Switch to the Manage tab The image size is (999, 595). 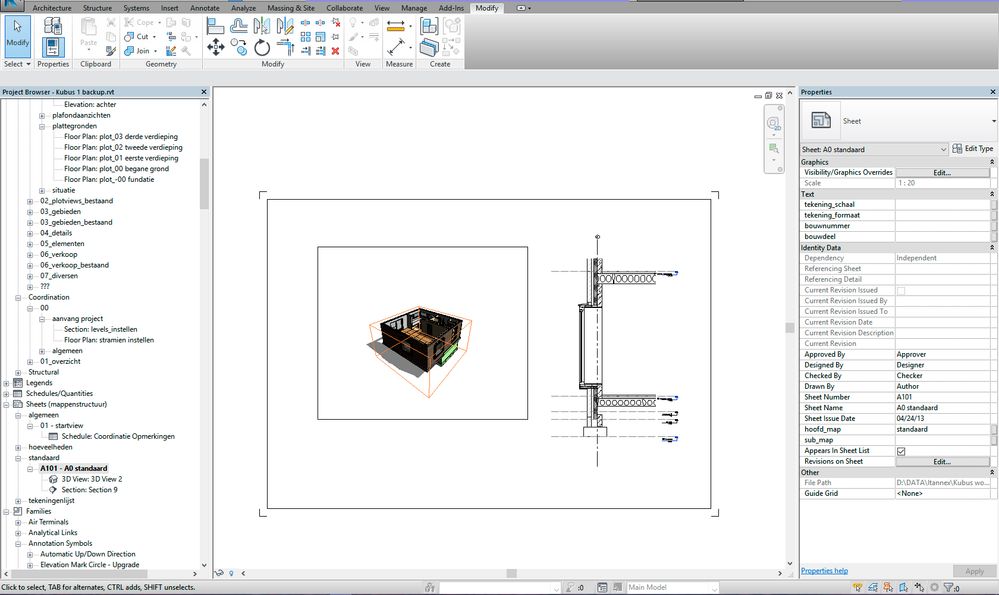[x=414, y=8]
